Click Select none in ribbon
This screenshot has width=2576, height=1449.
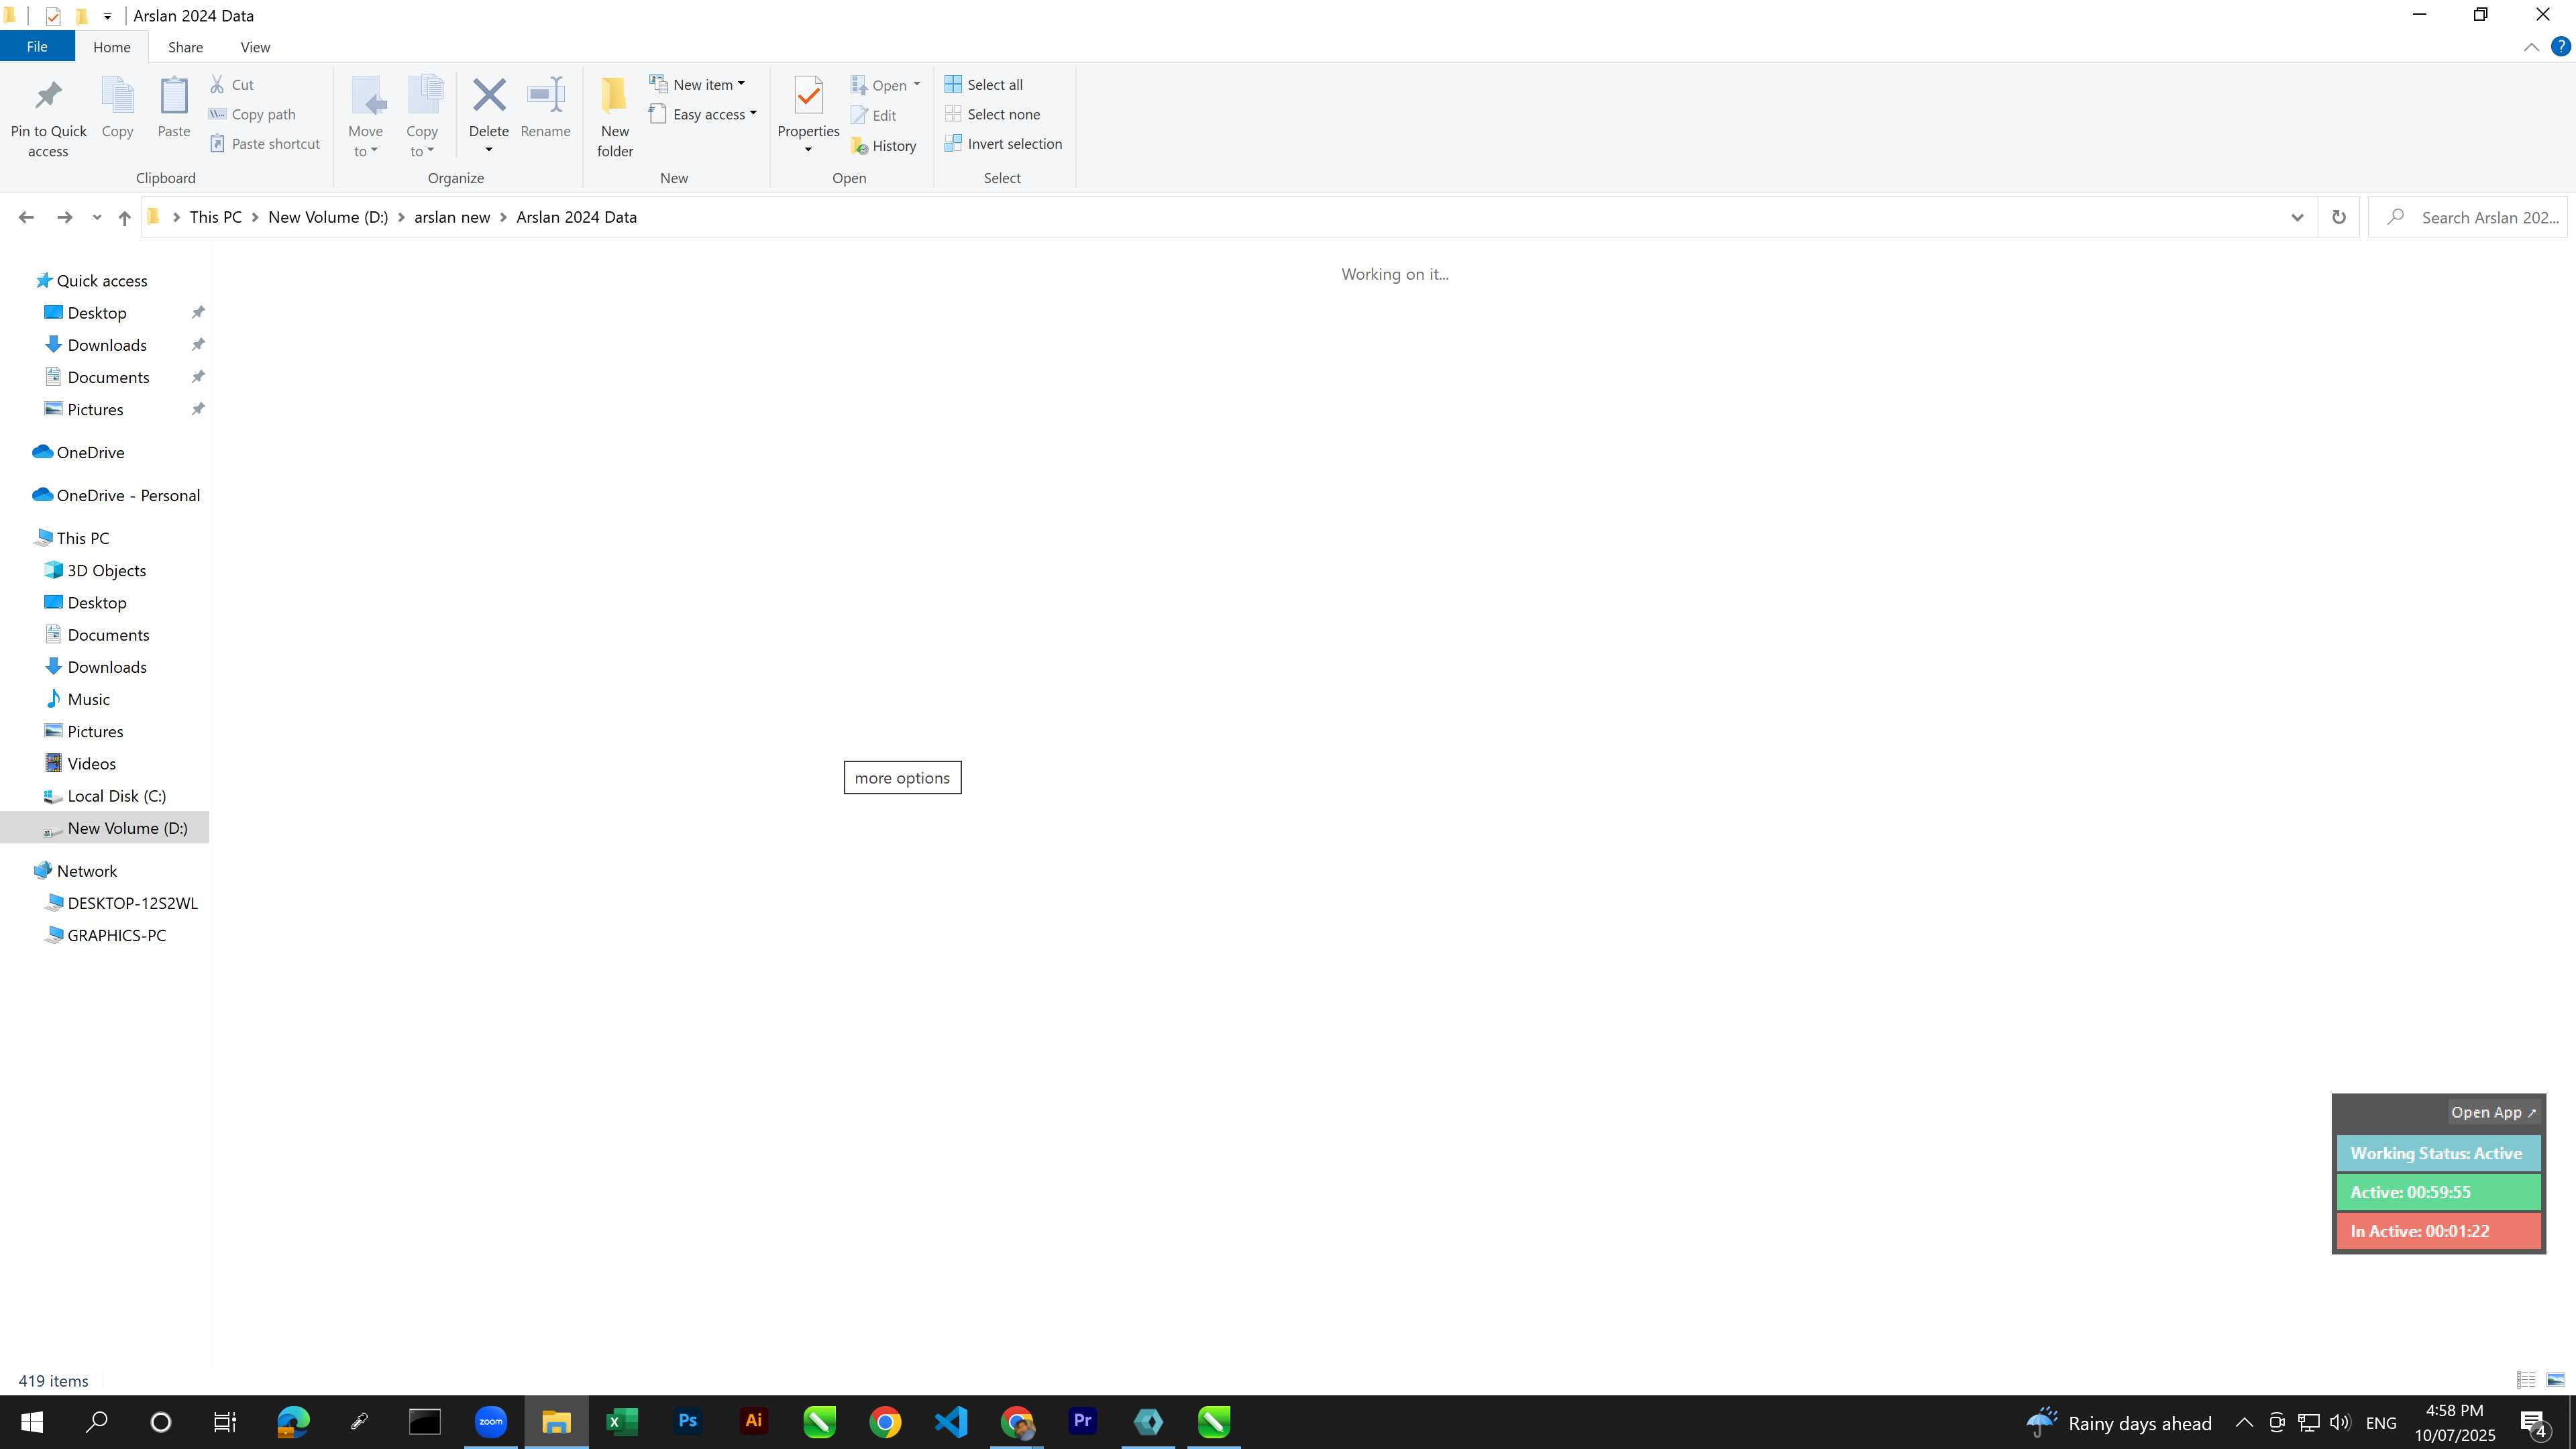[x=993, y=114]
